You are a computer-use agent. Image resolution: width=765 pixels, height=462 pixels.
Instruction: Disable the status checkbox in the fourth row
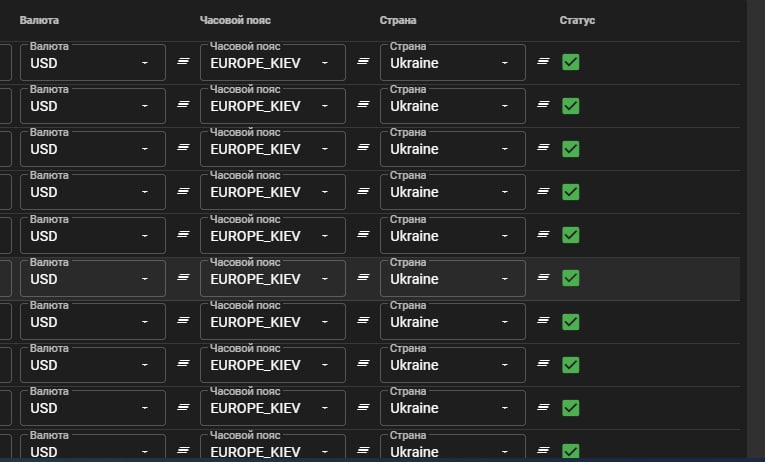571,192
